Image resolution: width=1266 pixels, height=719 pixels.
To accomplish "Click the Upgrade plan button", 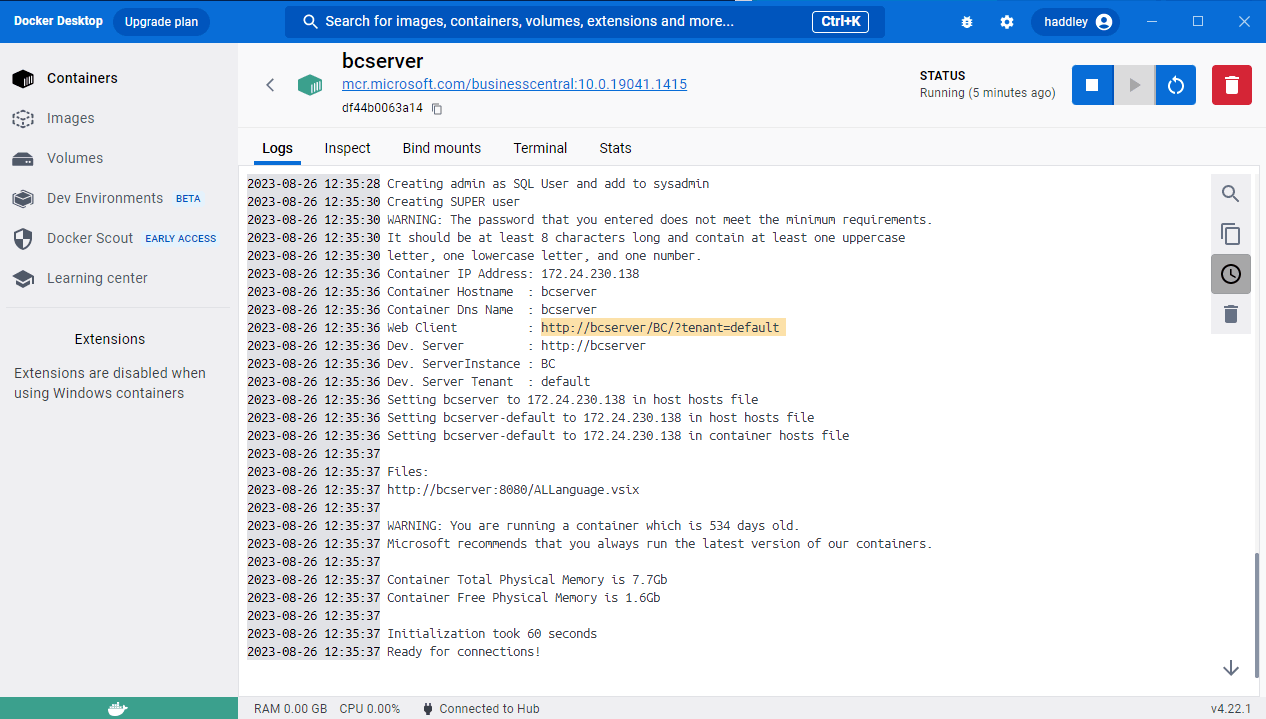I will pos(161,22).
